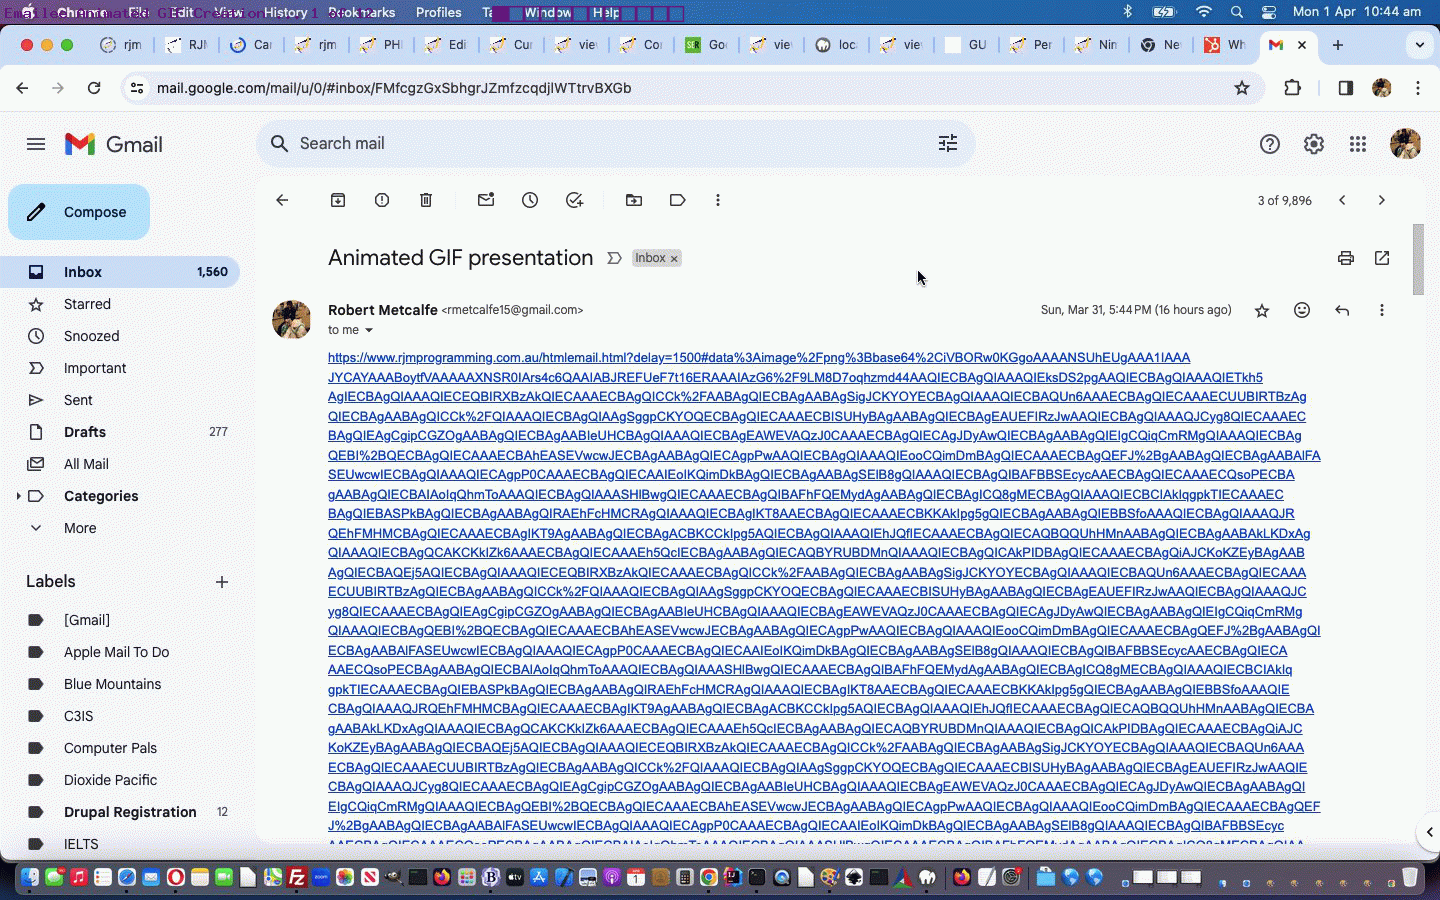The height and width of the screenshot is (900, 1440).
Task: Select the Inbox folder
Action: coord(120,272)
